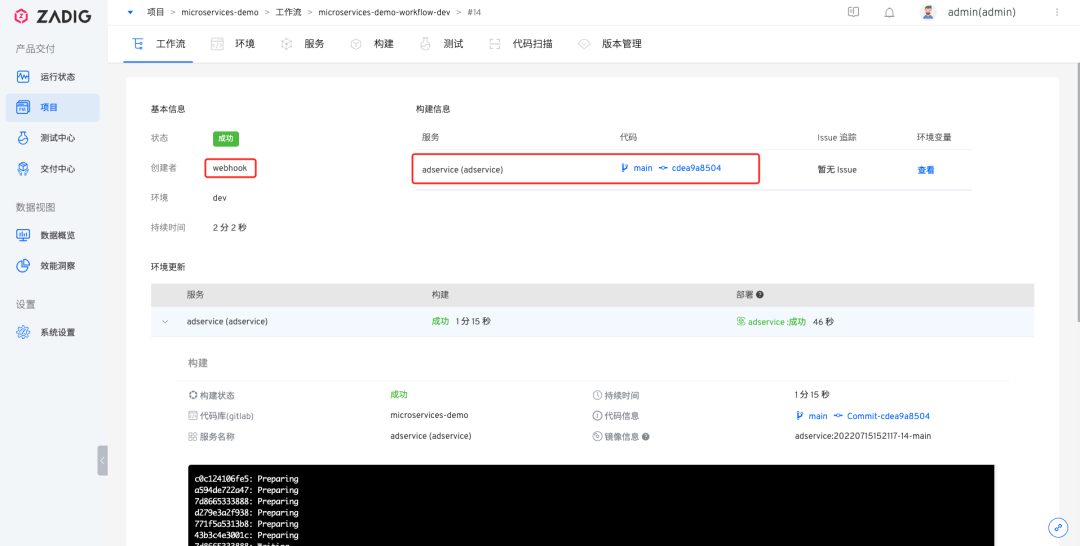1080x546 pixels.
Task: Click the 构建状态 icon
Action: click(x=193, y=395)
